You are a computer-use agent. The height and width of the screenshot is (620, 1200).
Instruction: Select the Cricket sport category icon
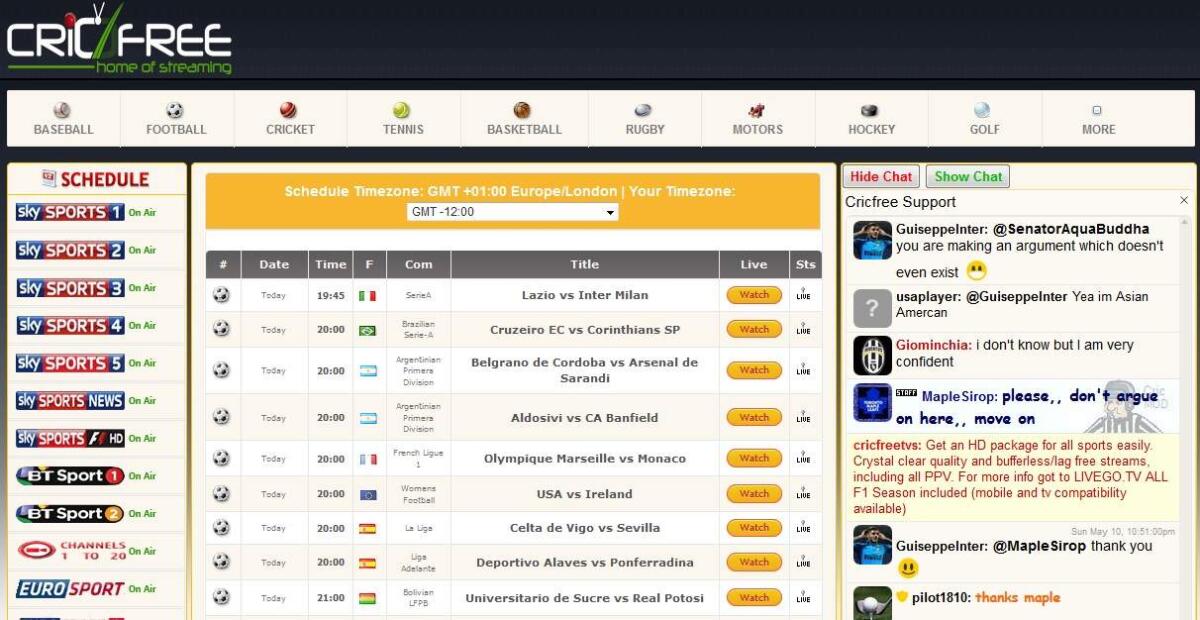289,110
